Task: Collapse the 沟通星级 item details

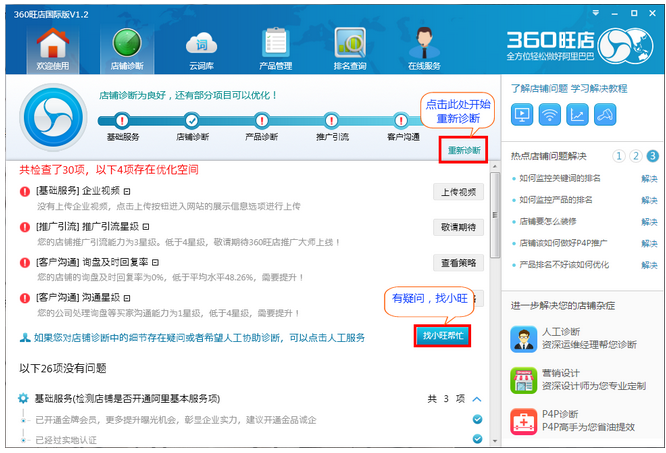Action: (127, 298)
